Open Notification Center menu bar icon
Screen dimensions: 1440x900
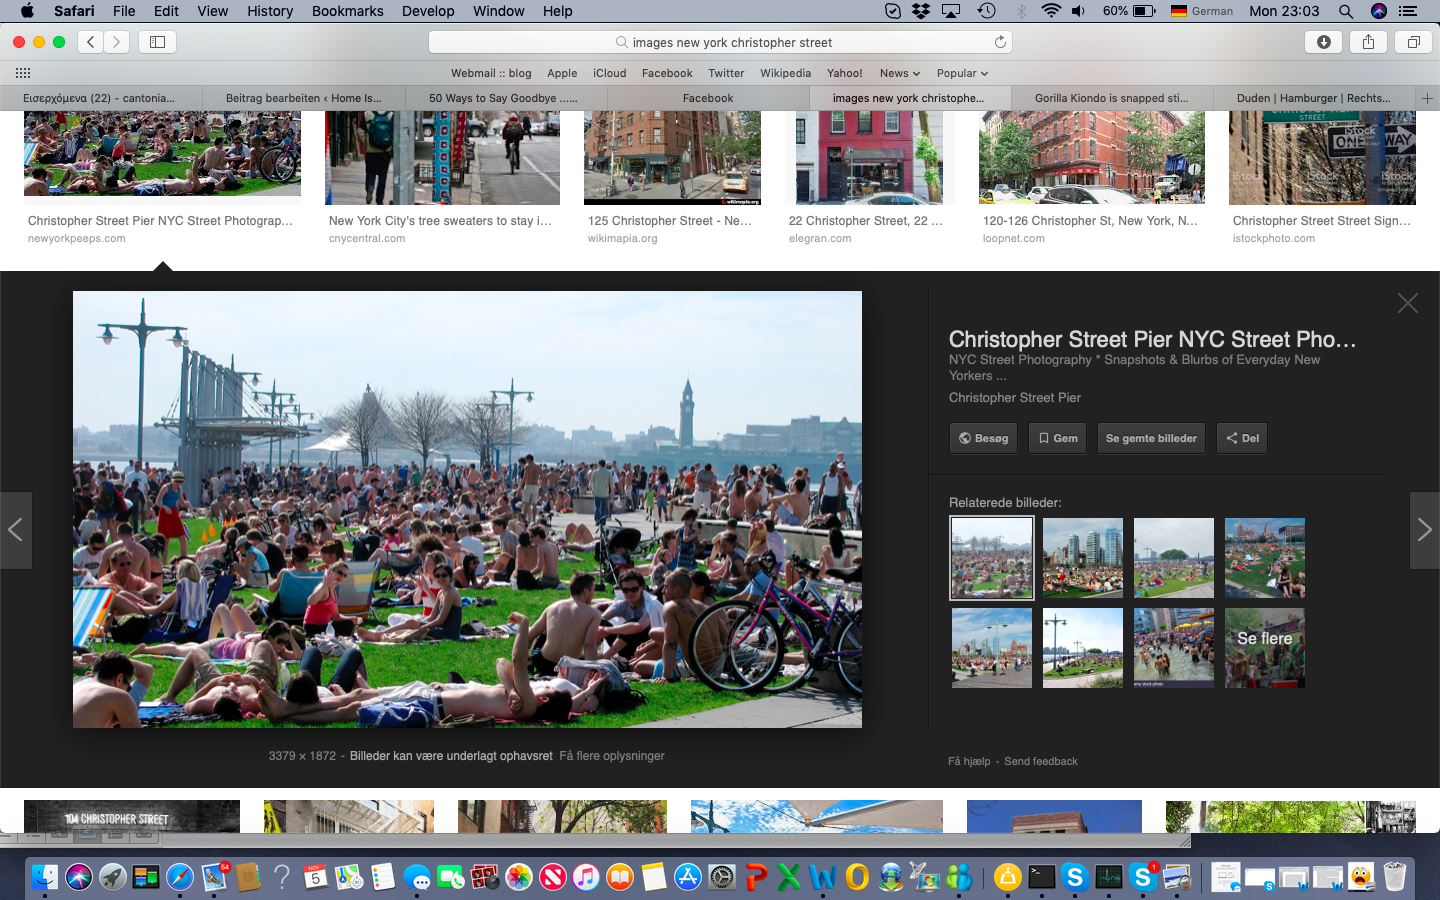coord(1408,11)
